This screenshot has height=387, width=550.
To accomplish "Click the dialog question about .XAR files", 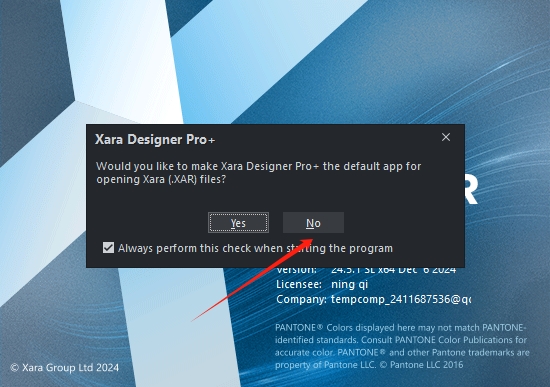I will (x=259, y=173).
